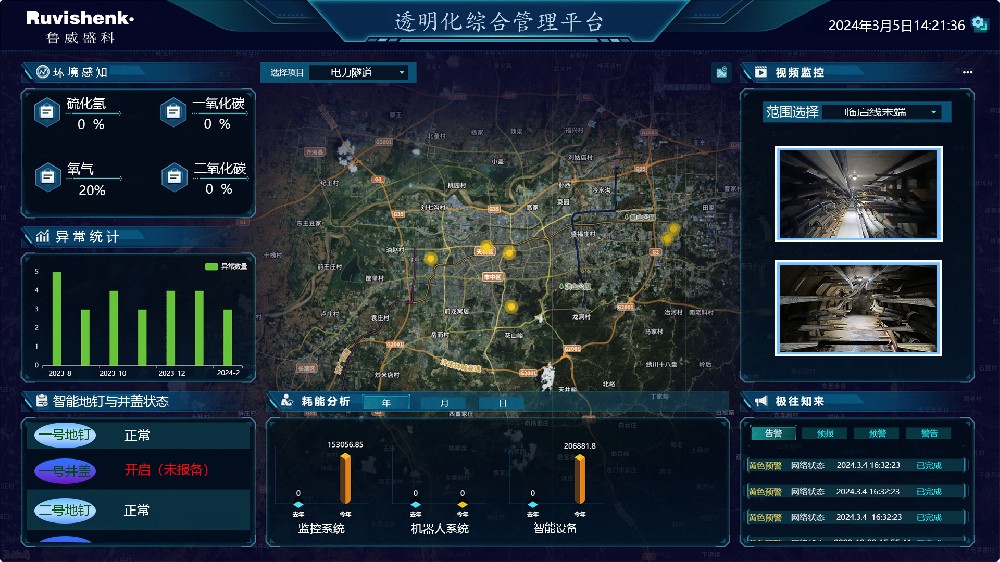Toggle the 异常数量 legend in the chart
The height and width of the screenshot is (562, 1000).
226,267
